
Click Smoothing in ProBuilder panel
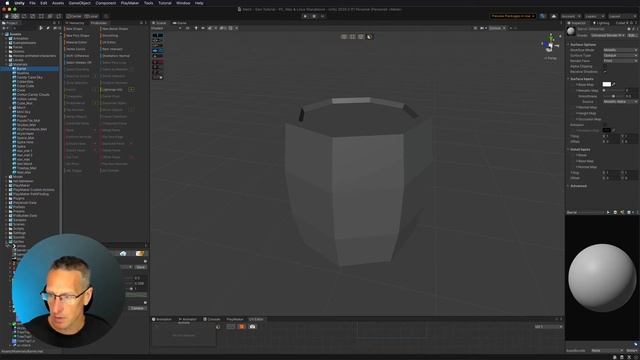tap(111, 36)
